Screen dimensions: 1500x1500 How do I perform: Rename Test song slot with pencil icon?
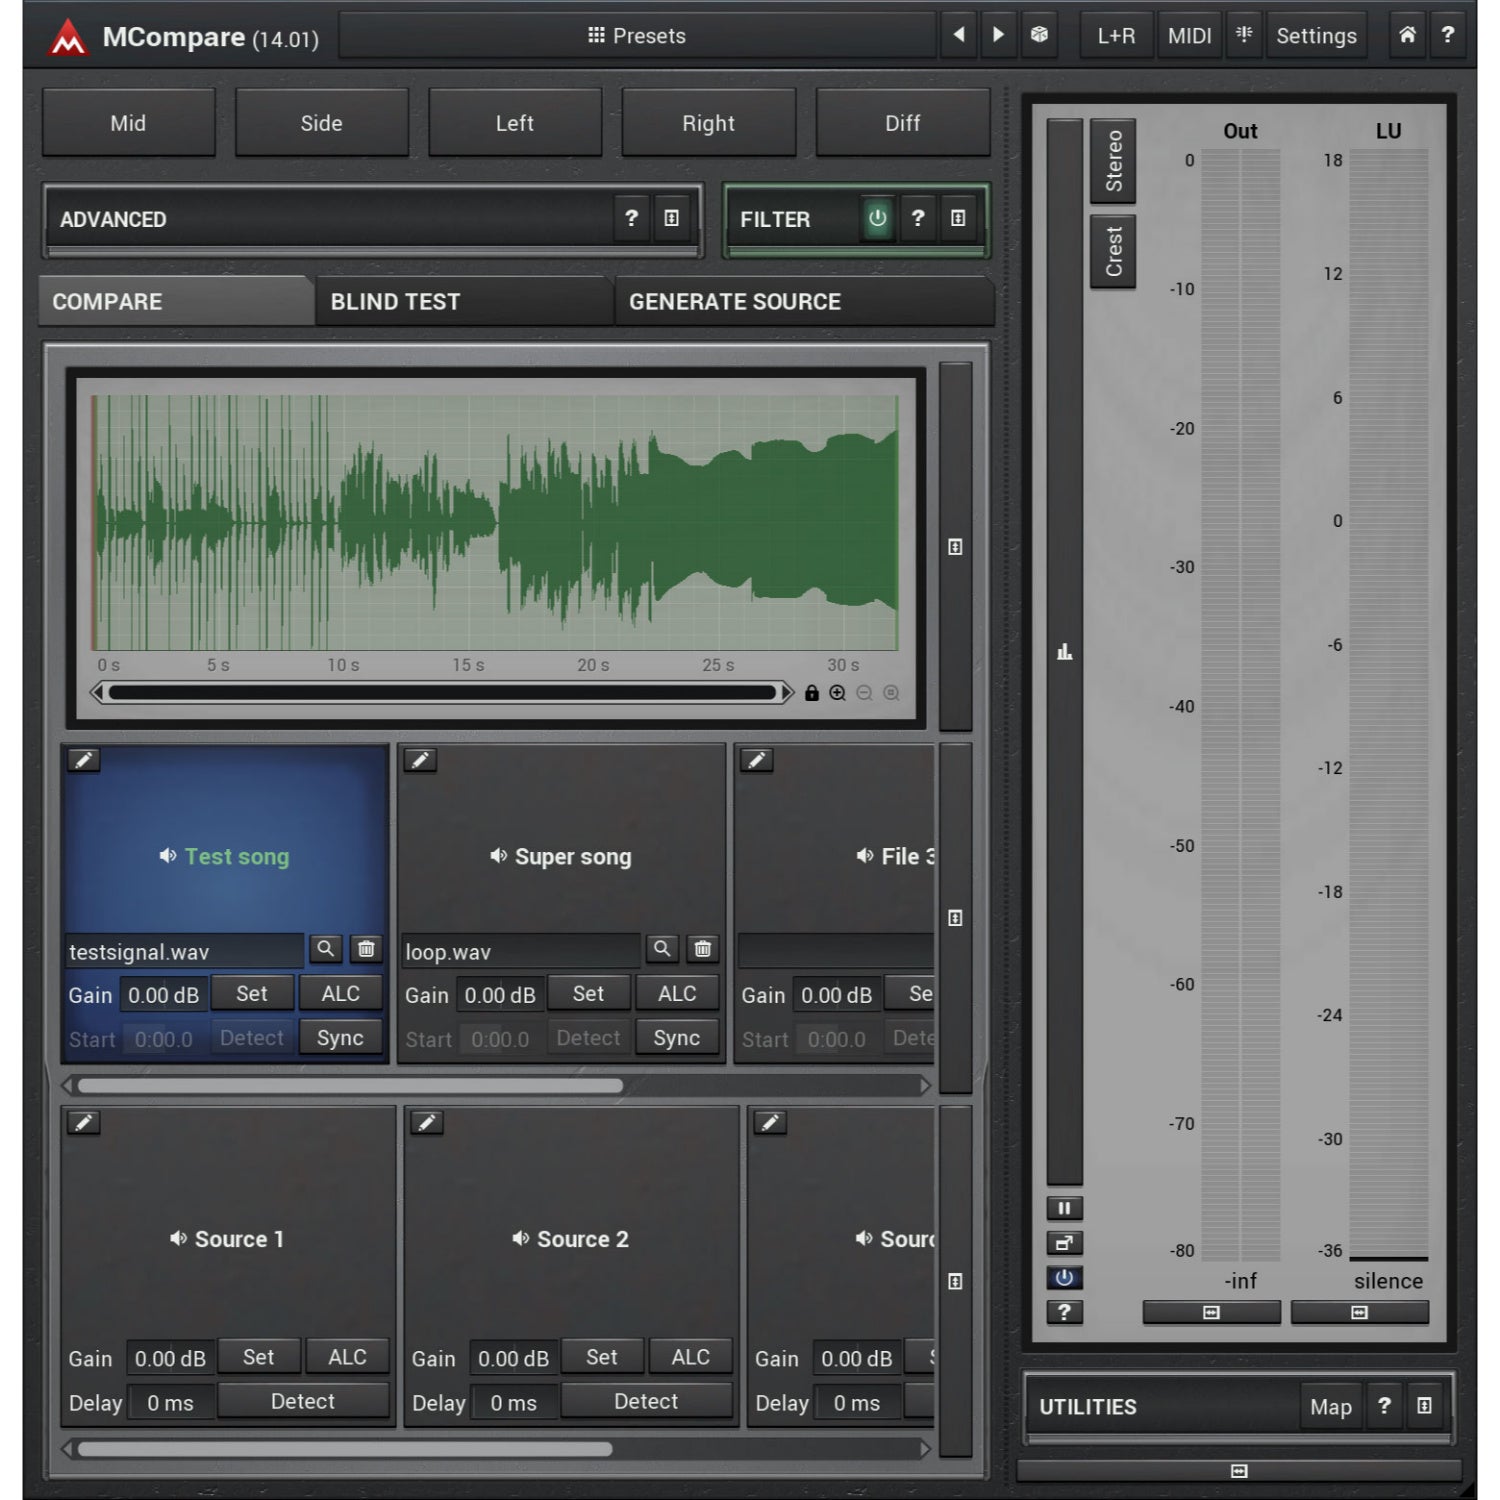pos(84,760)
